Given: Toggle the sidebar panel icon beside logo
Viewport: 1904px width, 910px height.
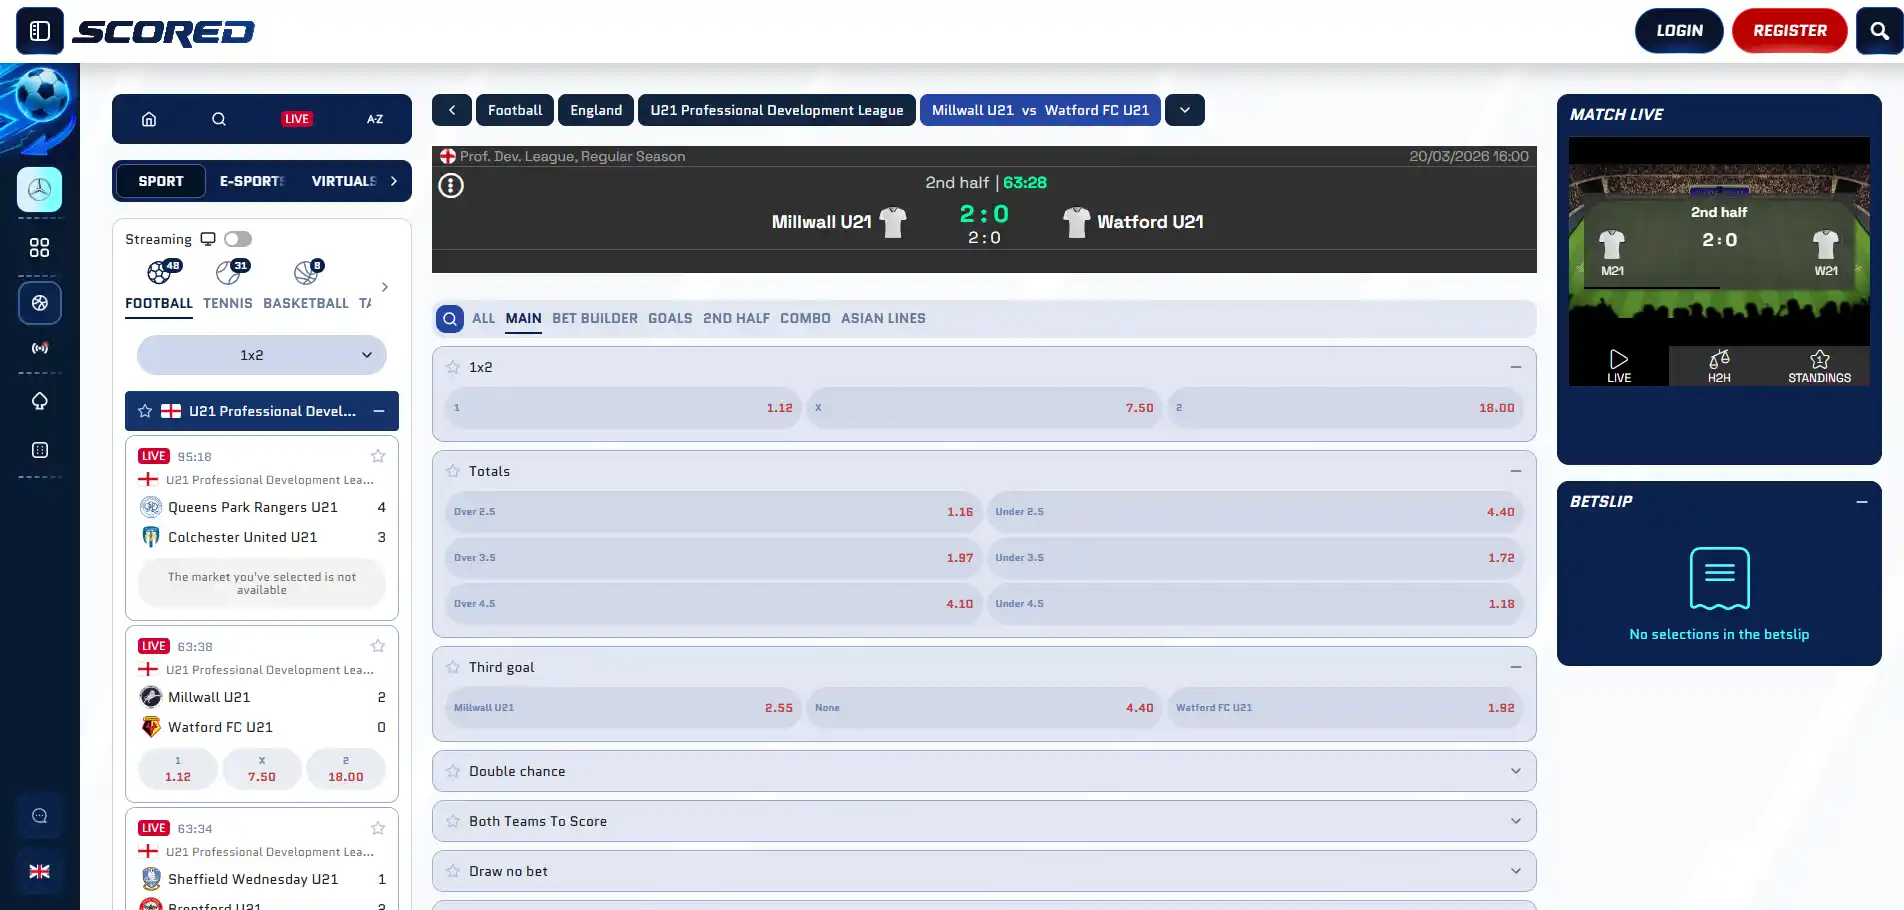Looking at the screenshot, I should click(x=40, y=31).
